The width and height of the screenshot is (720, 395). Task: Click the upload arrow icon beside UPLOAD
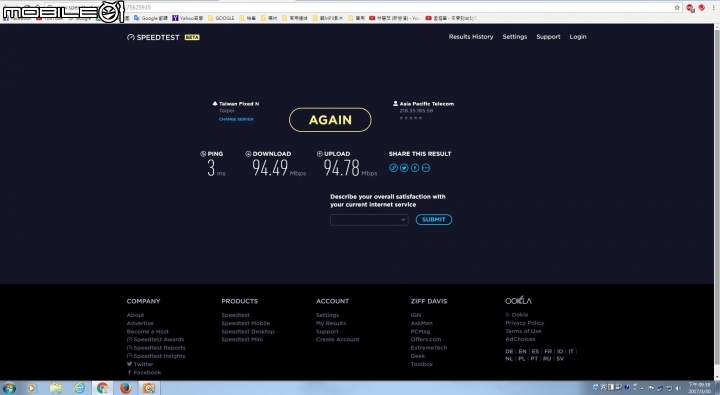coord(320,154)
